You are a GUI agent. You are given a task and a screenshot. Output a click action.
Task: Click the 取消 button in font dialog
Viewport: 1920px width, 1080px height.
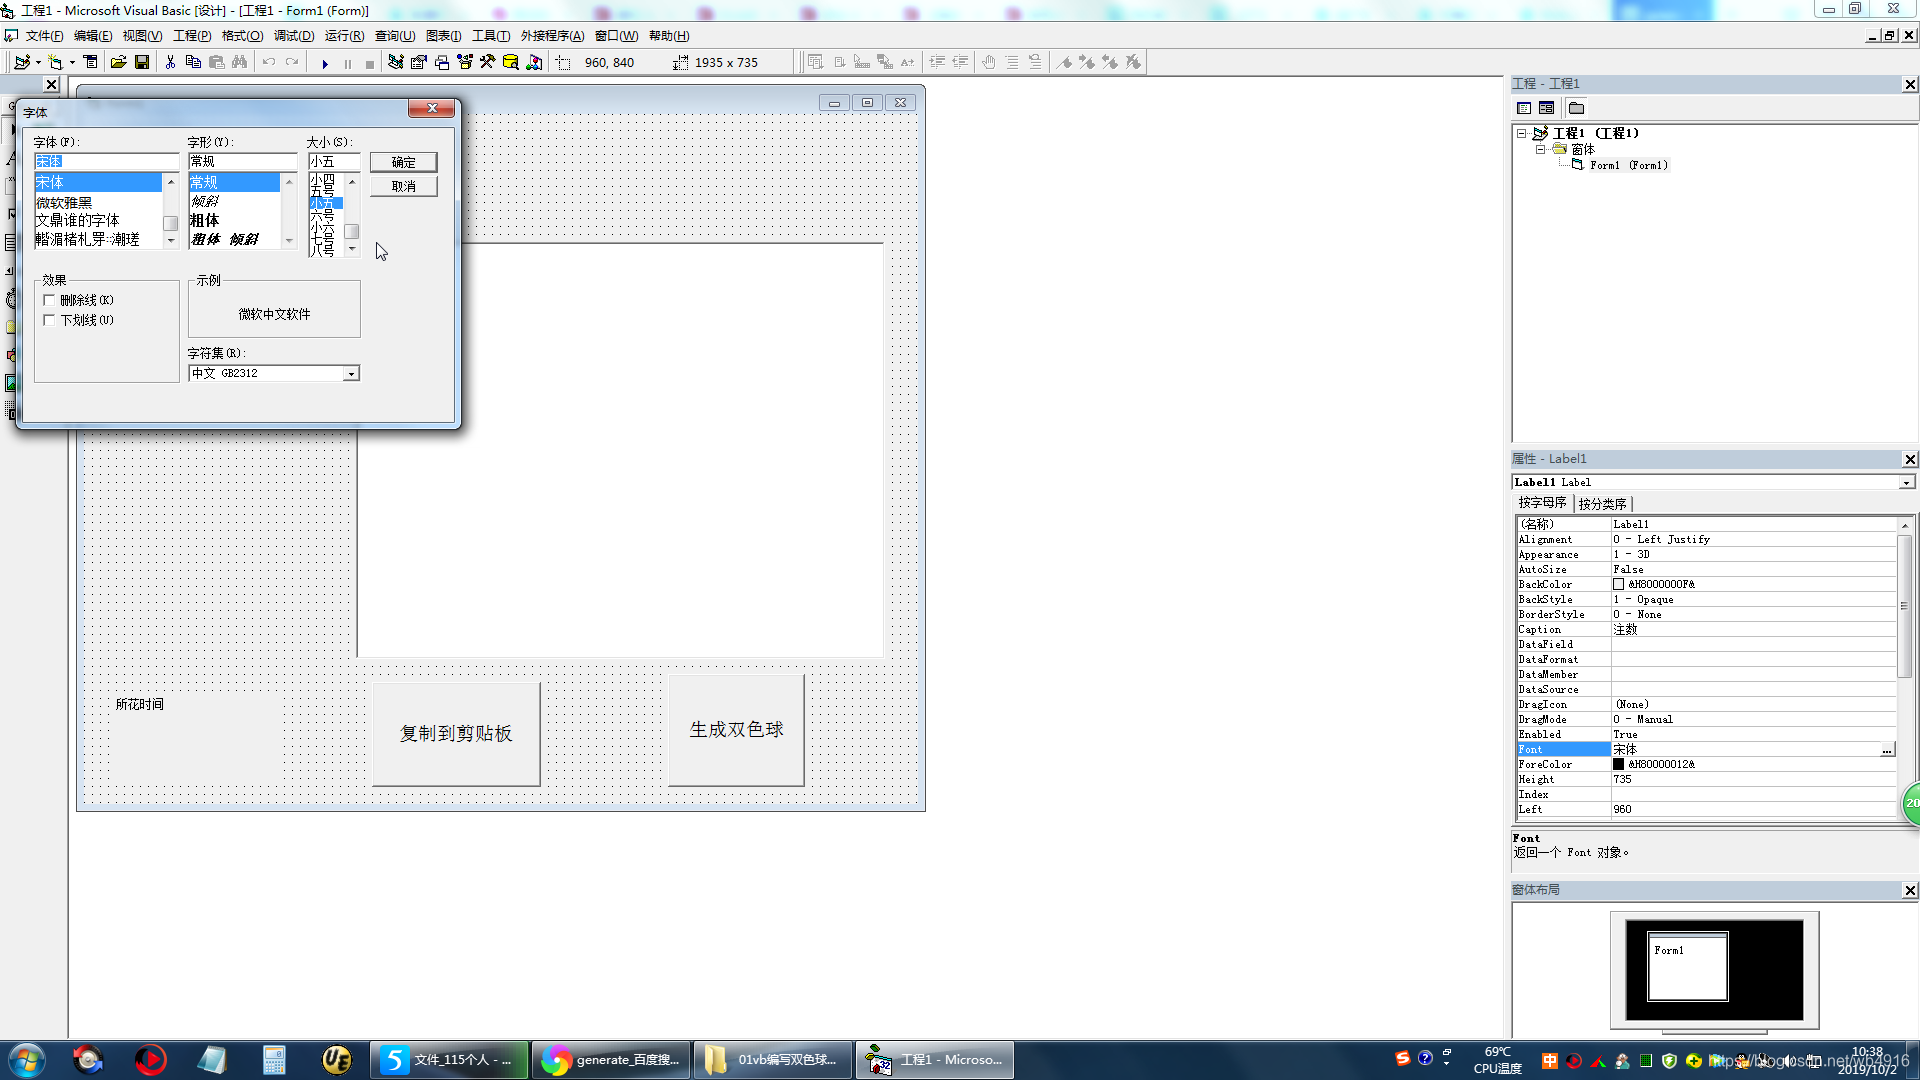[x=403, y=186]
